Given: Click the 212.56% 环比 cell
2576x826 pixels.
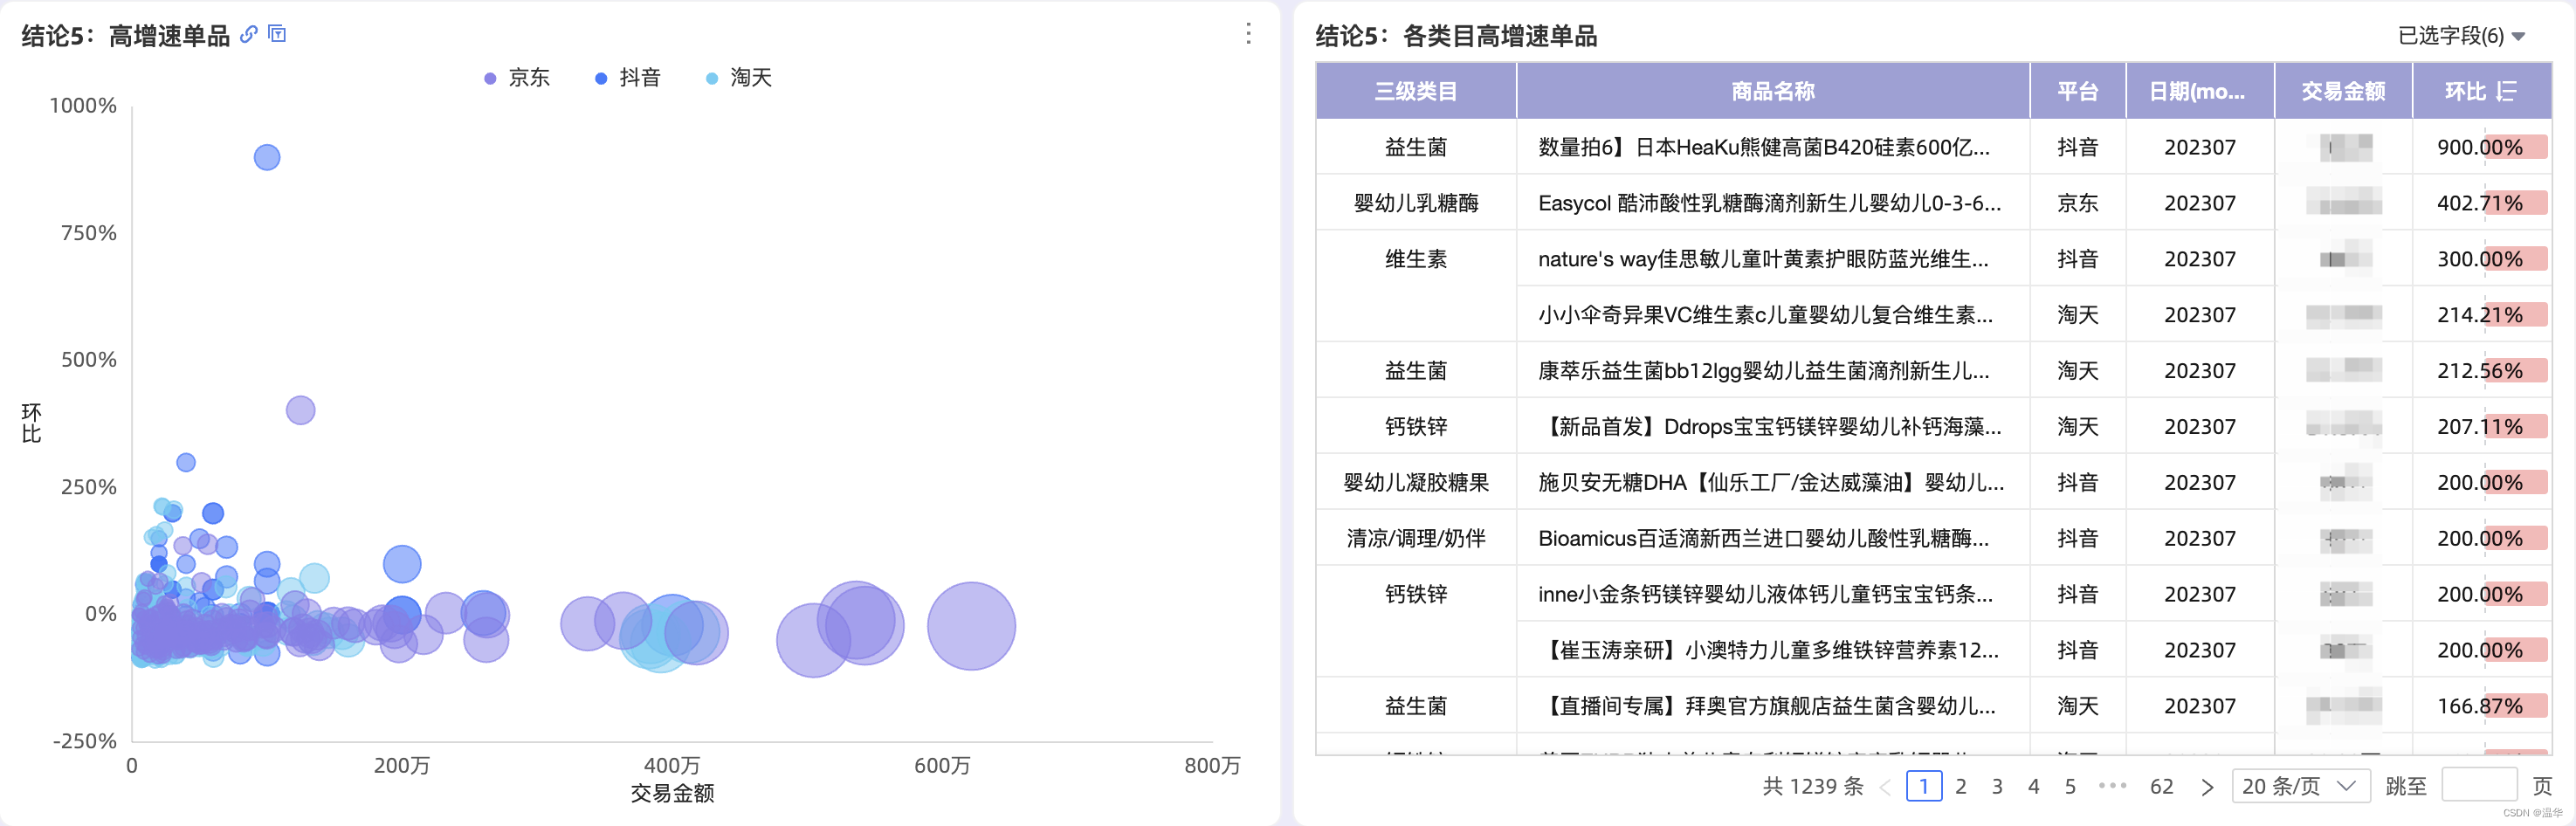Looking at the screenshot, I should [2480, 371].
